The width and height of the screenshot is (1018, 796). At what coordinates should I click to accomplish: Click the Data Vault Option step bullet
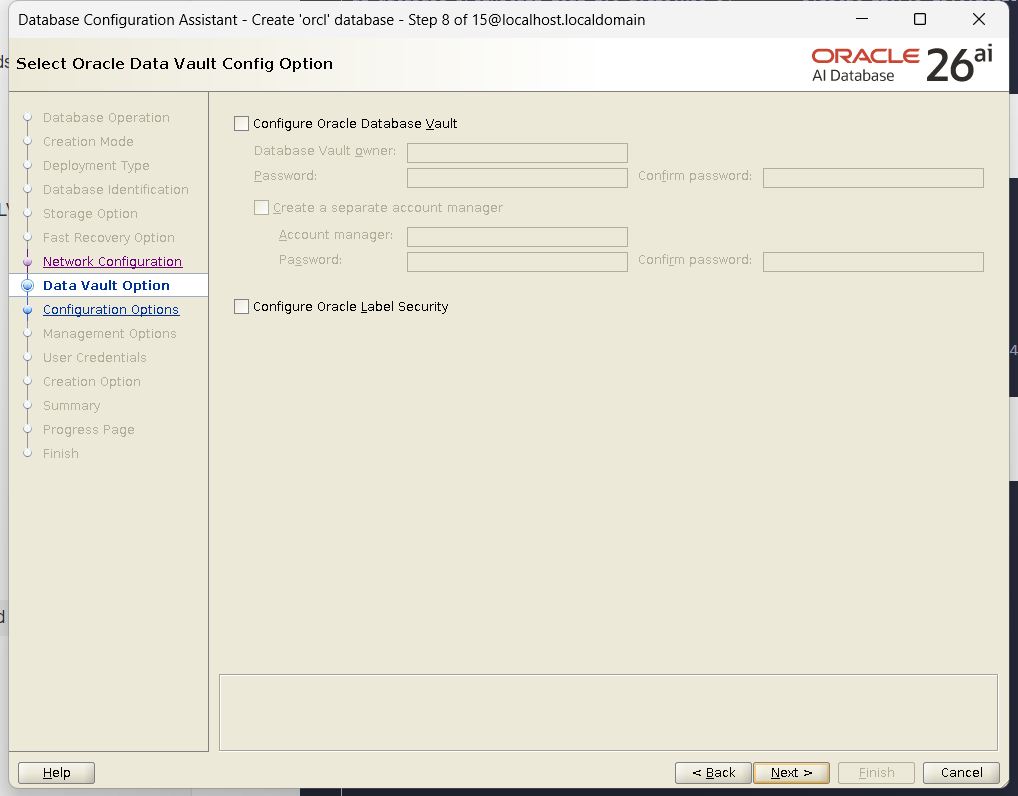[27, 286]
